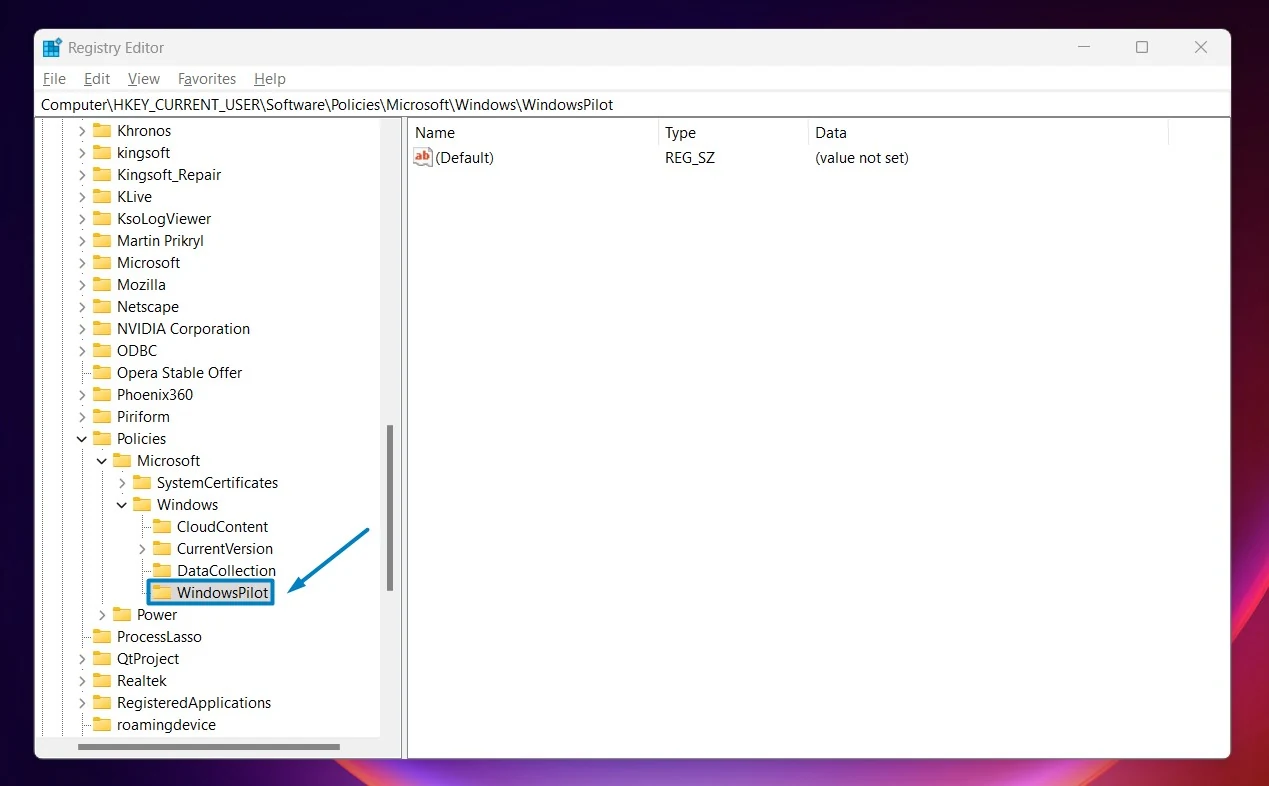Open the Favorites menu
This screenshot has height=786, width=1269.
207,79
